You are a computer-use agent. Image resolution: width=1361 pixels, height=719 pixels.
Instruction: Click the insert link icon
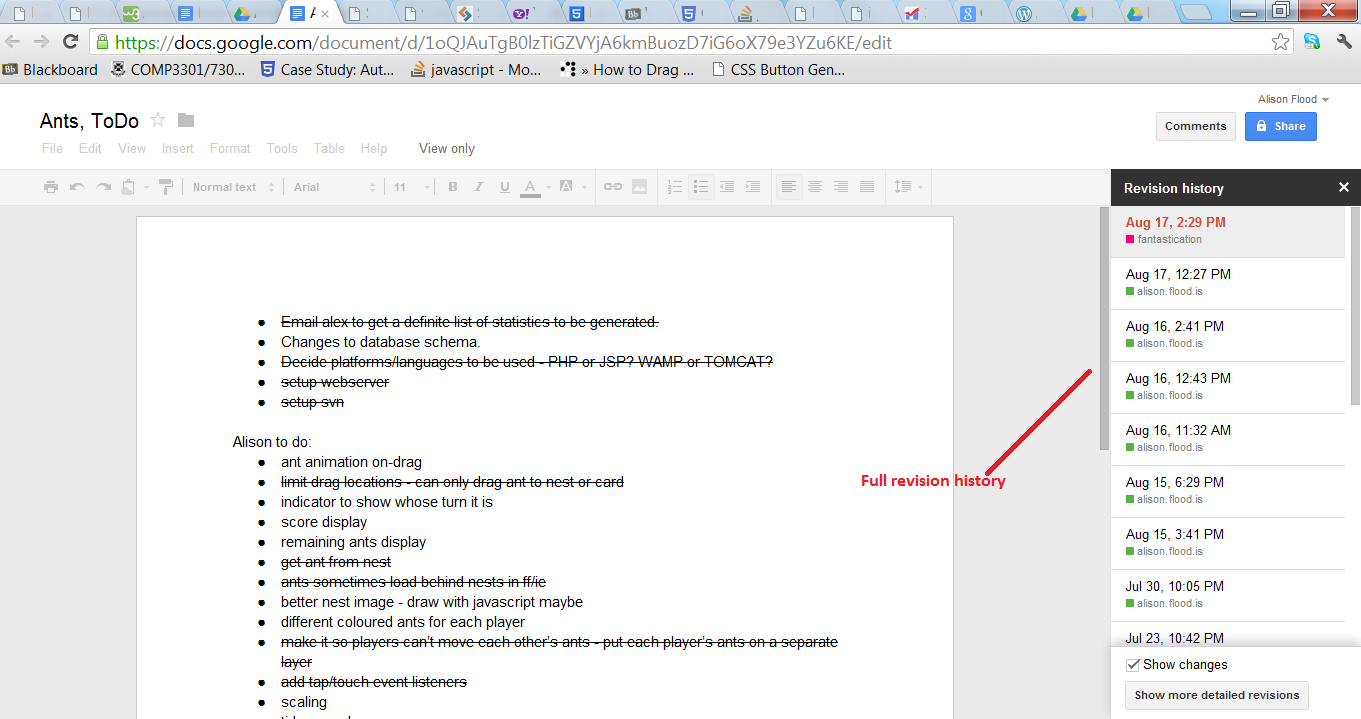[613, 187]
